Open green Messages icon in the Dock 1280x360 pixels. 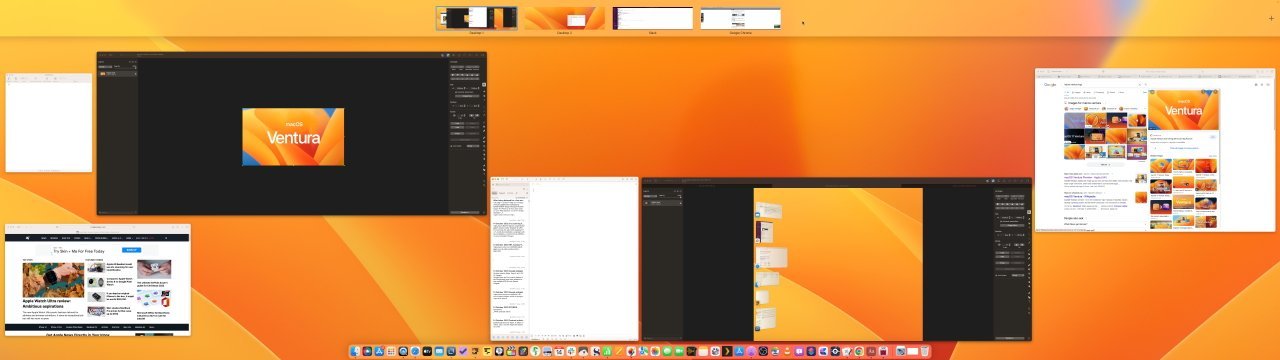coord(667,351)
